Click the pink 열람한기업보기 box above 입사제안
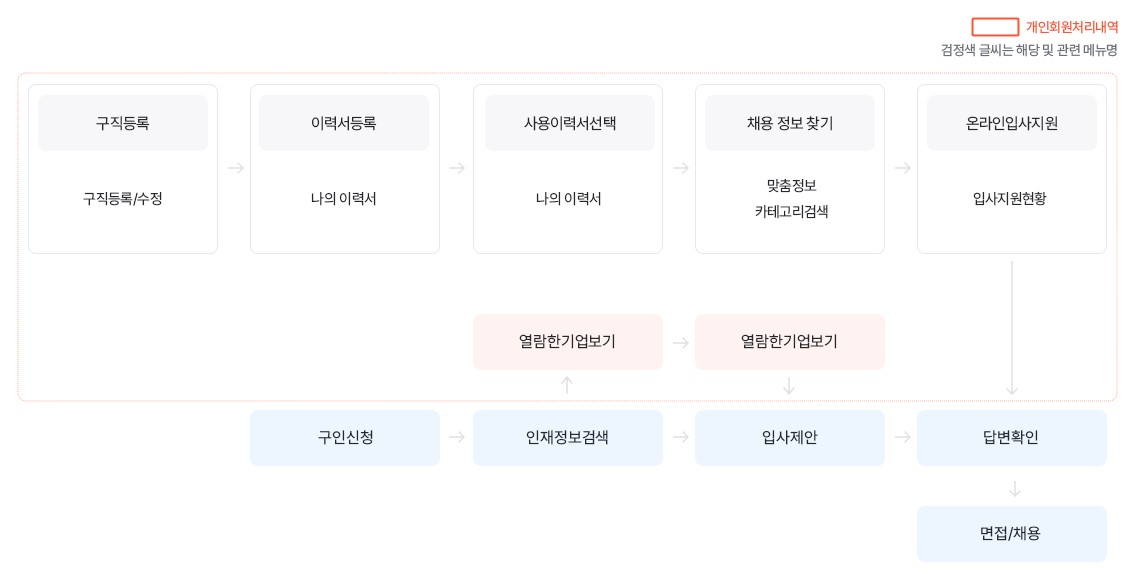This screenshot has height=583, width=1145. pyautogui.click(x=790, y=342)
